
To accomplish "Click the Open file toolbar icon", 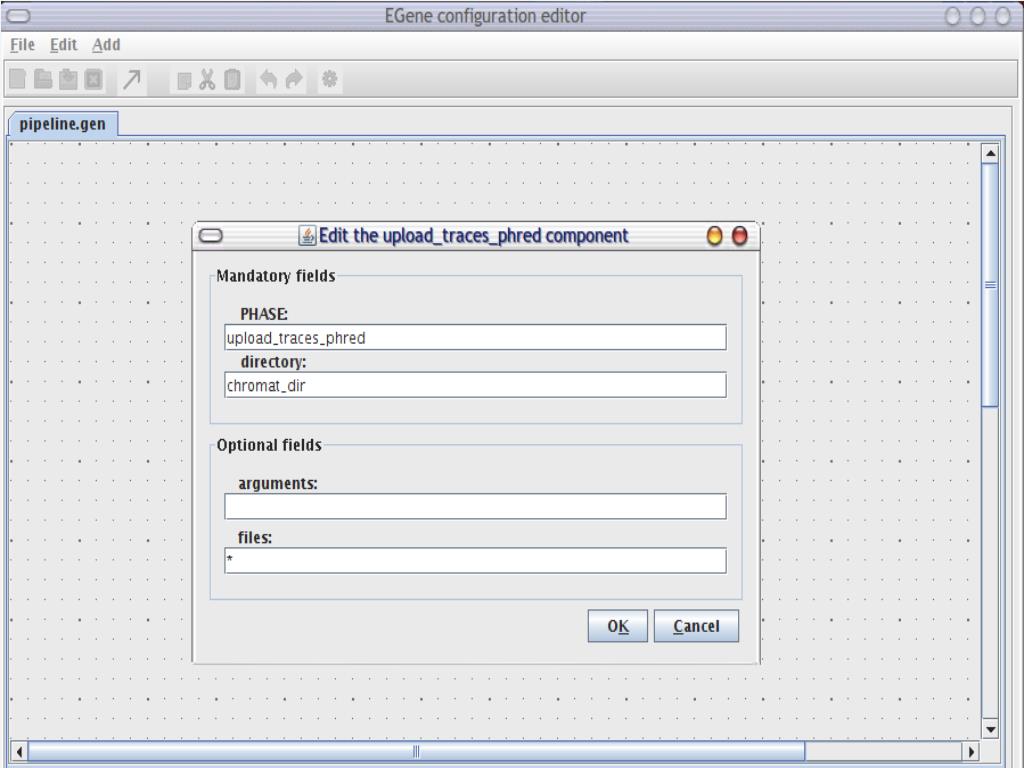I will (x=43, y=80).
